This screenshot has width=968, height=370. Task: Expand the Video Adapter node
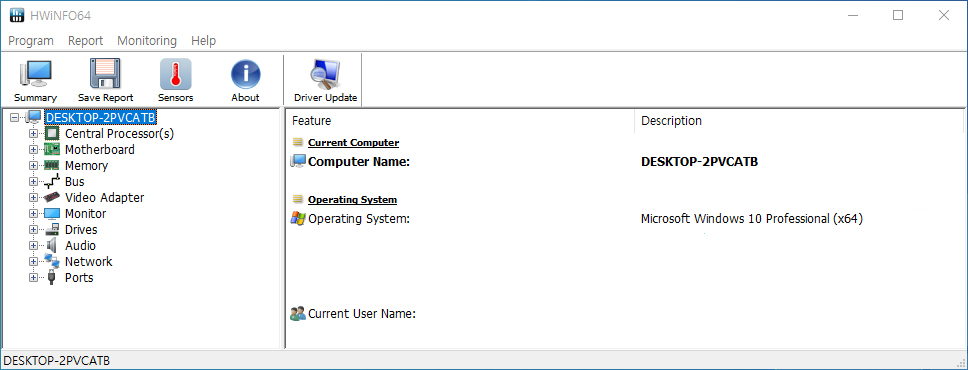click(33, 198)
